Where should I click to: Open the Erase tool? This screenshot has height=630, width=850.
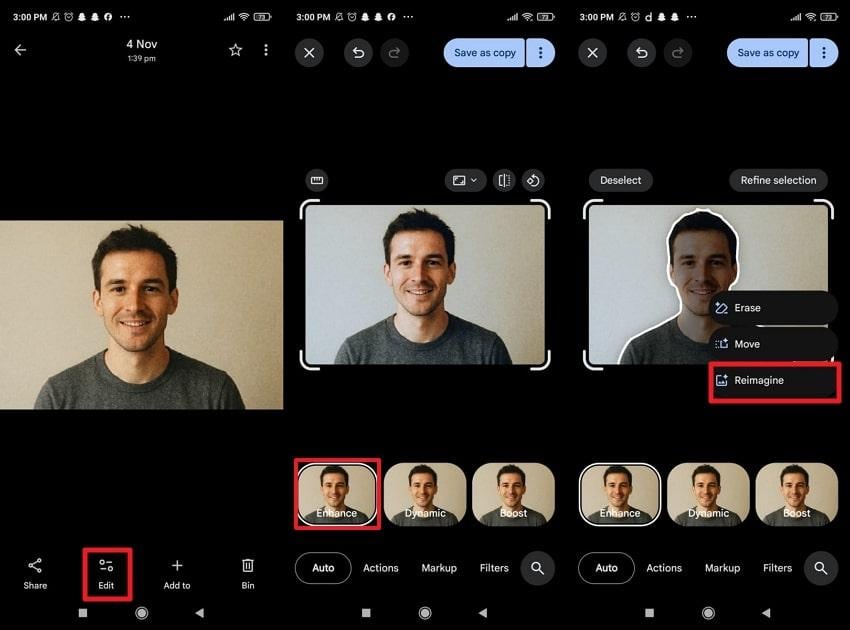[747, 308]
